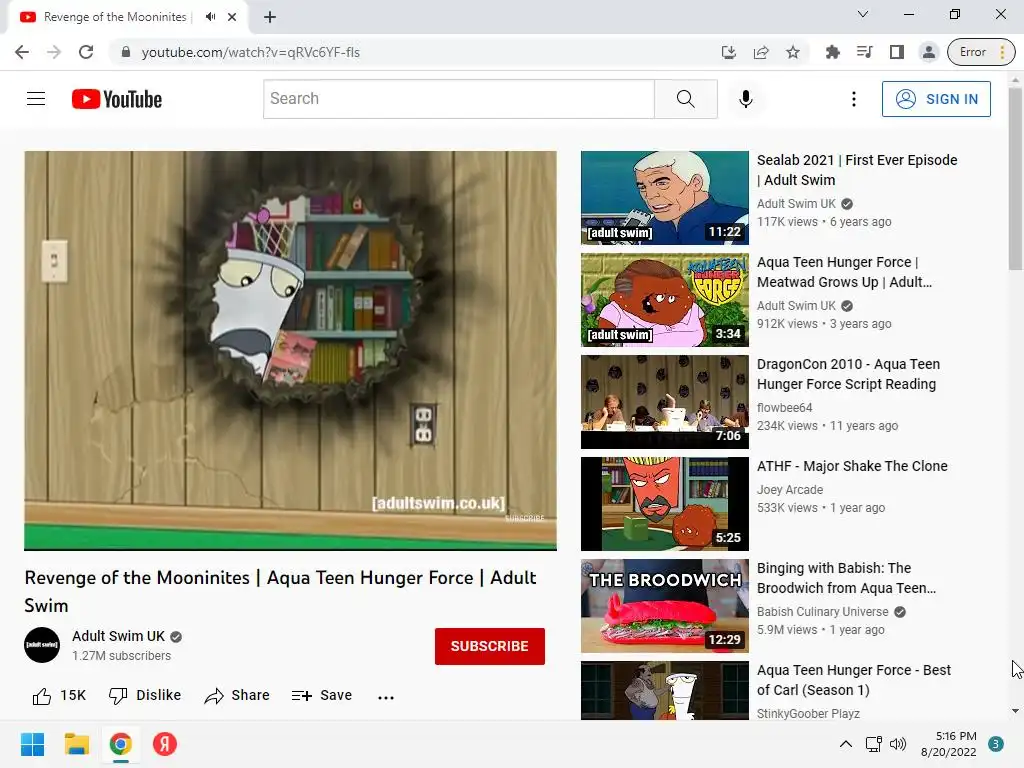Click the install app icon in address bar

tap(729, 52)
